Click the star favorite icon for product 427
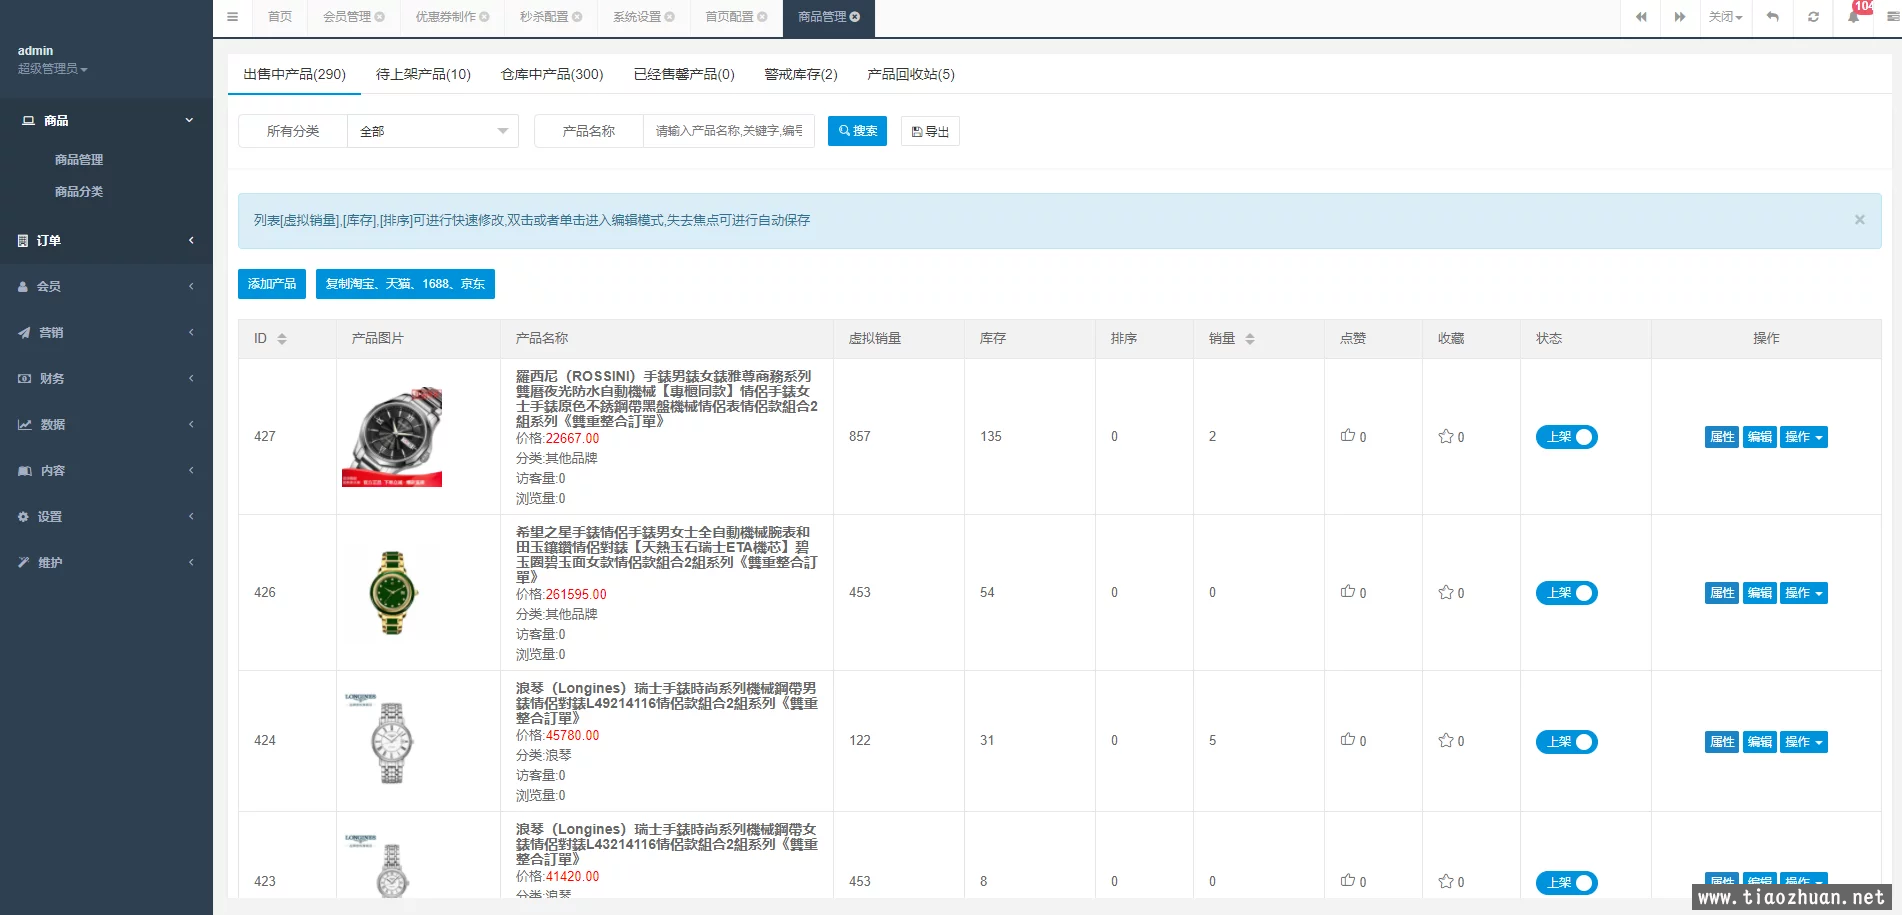Viewport: 1902px width, 915px height. coord(1446,436)
